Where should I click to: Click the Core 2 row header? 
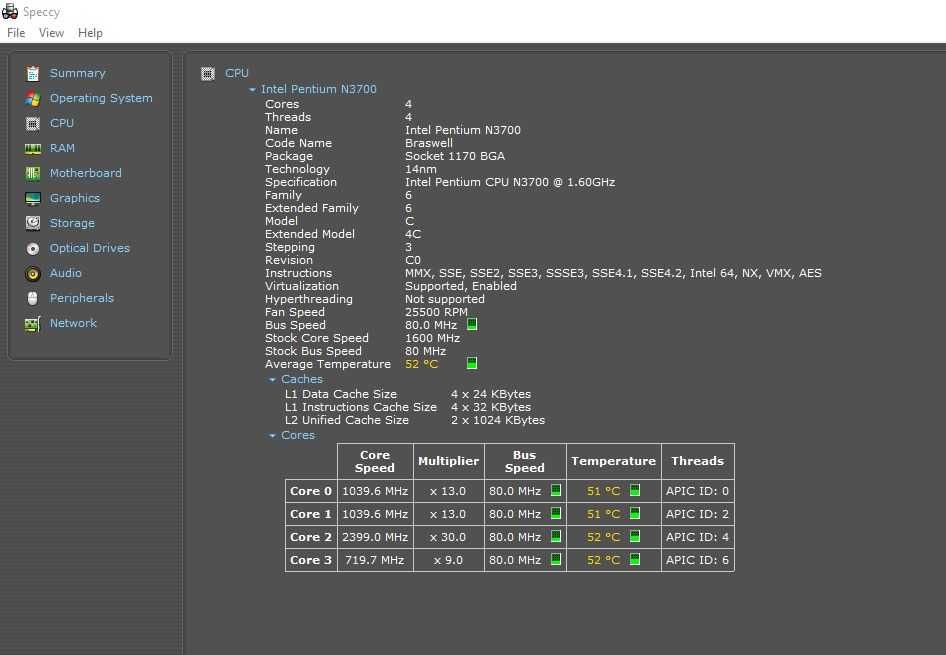click(311, 537)
